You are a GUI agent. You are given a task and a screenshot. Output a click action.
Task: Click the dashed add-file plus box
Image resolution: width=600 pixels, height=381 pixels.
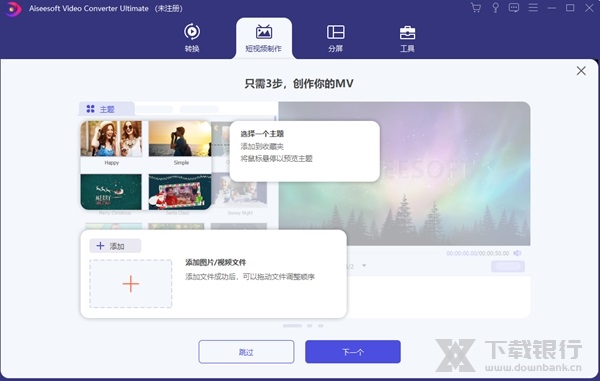point(131,284)
